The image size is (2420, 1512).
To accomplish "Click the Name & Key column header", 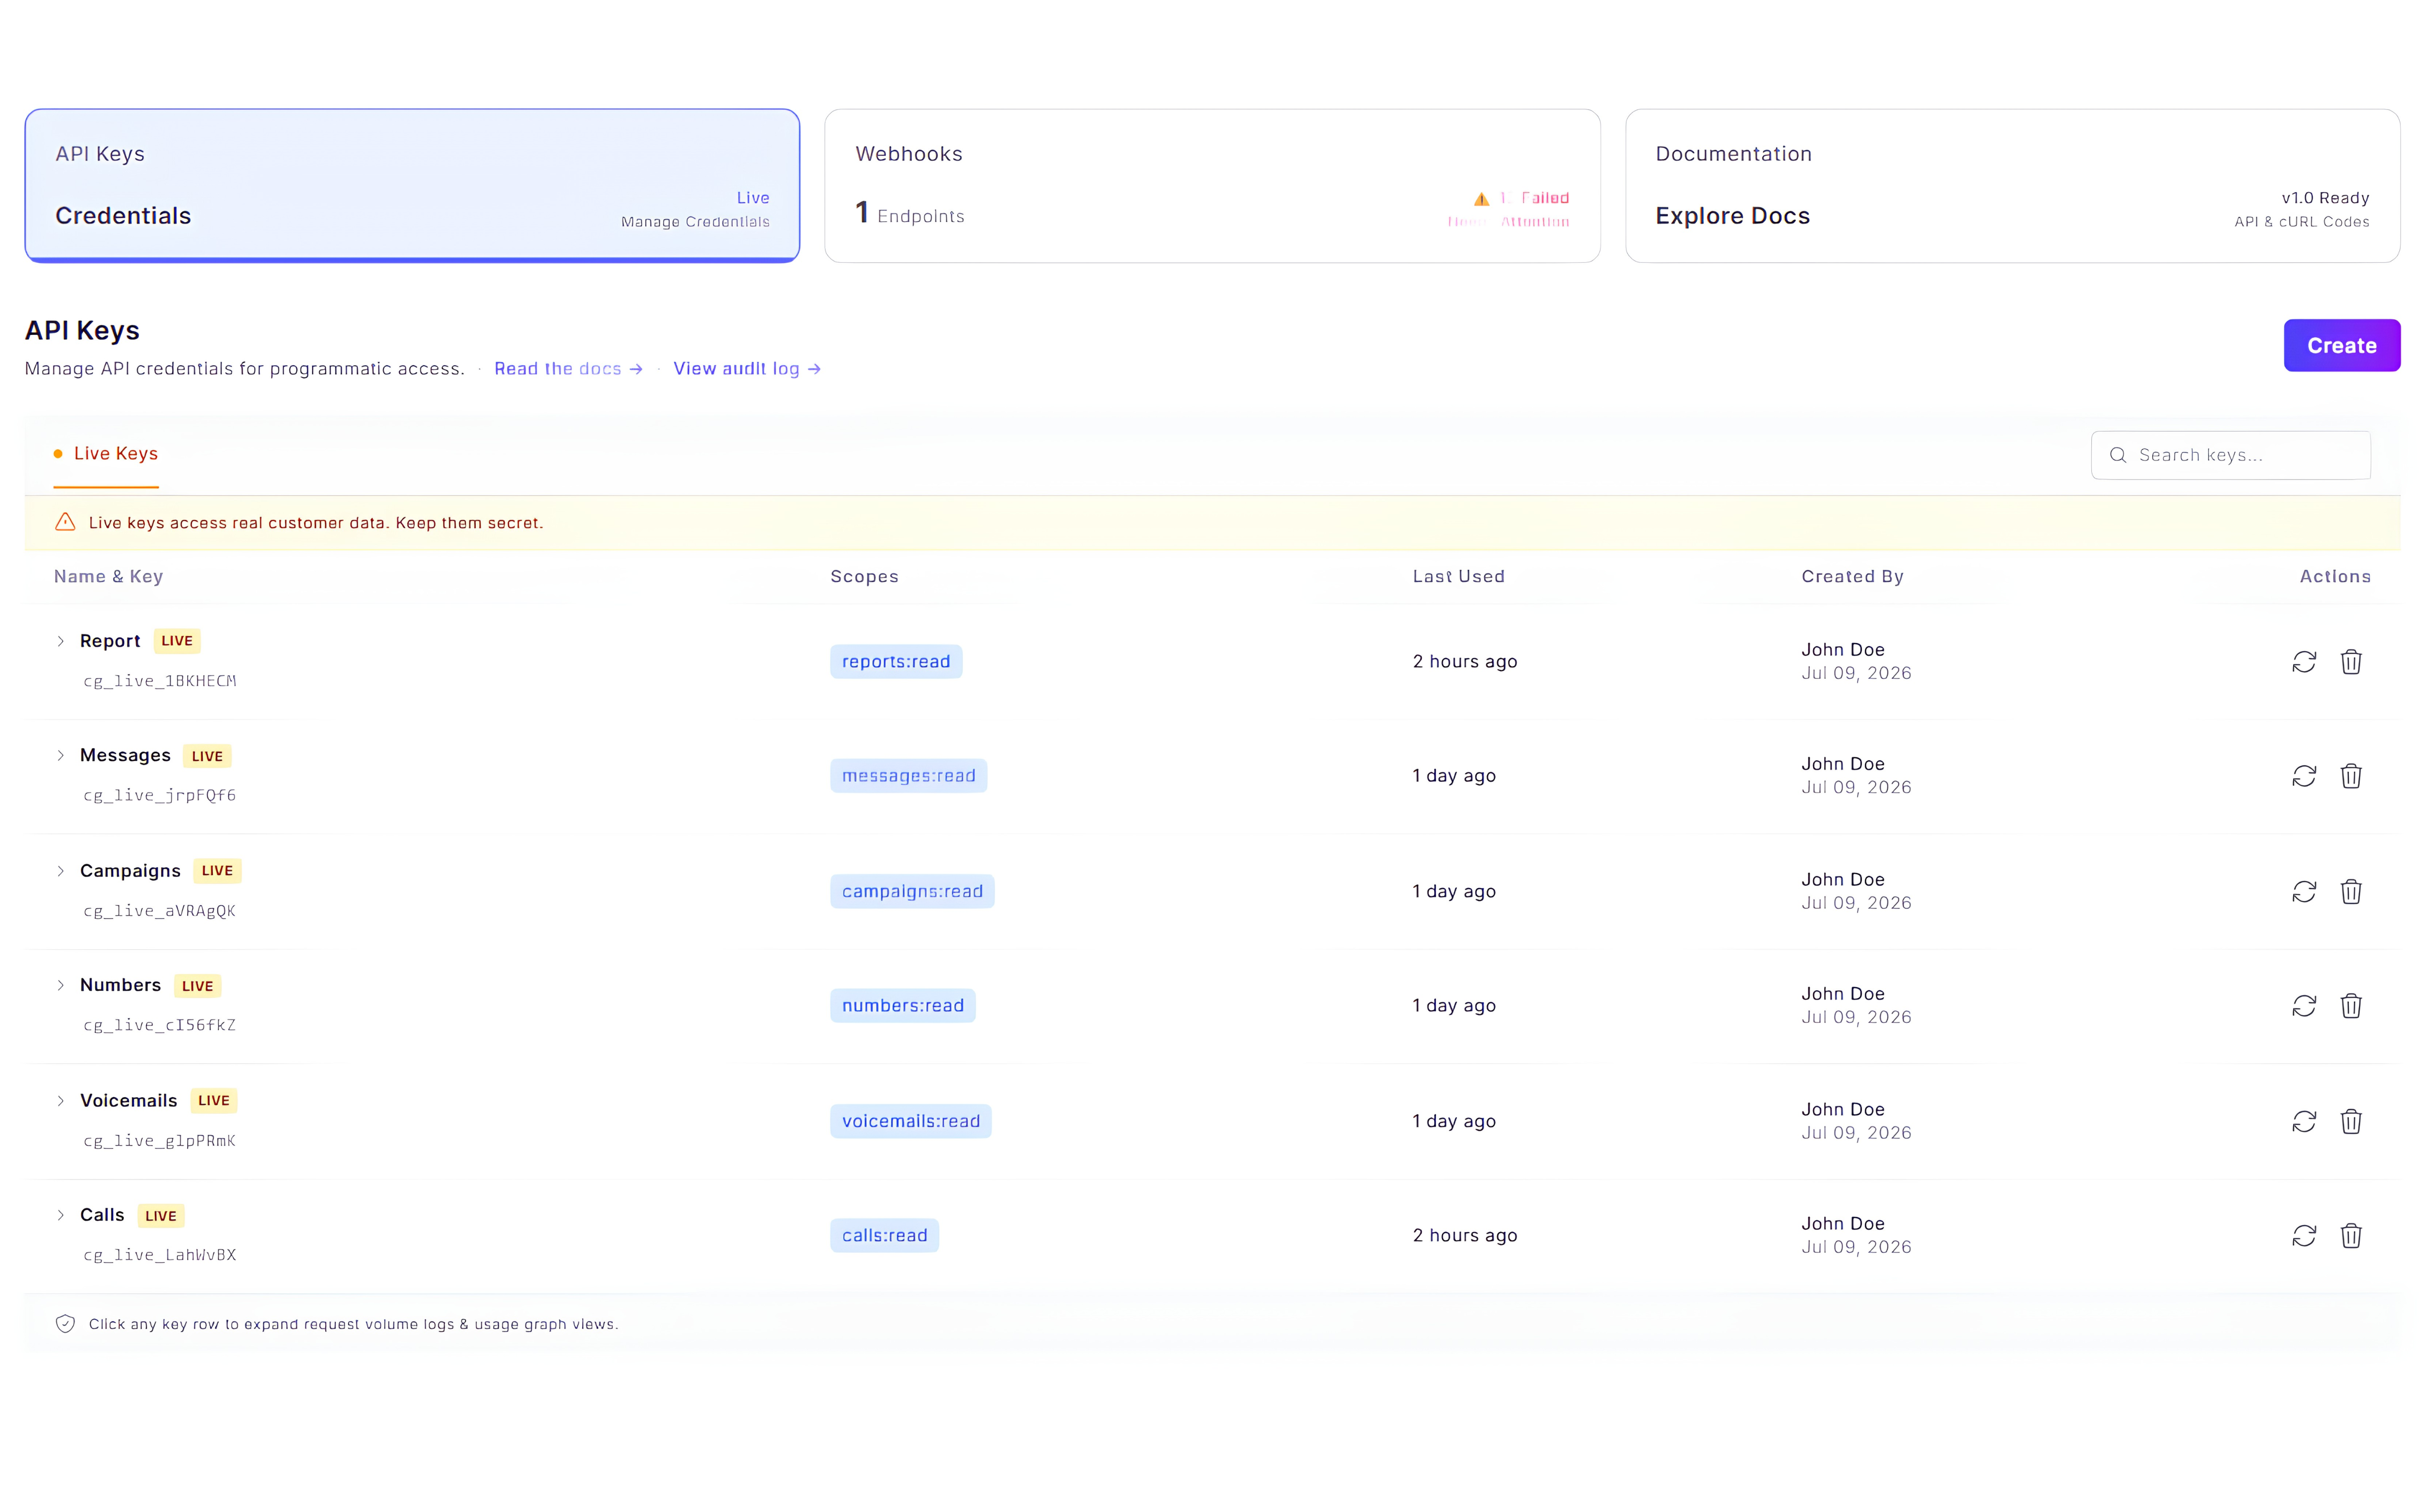I will coord(108,577).
